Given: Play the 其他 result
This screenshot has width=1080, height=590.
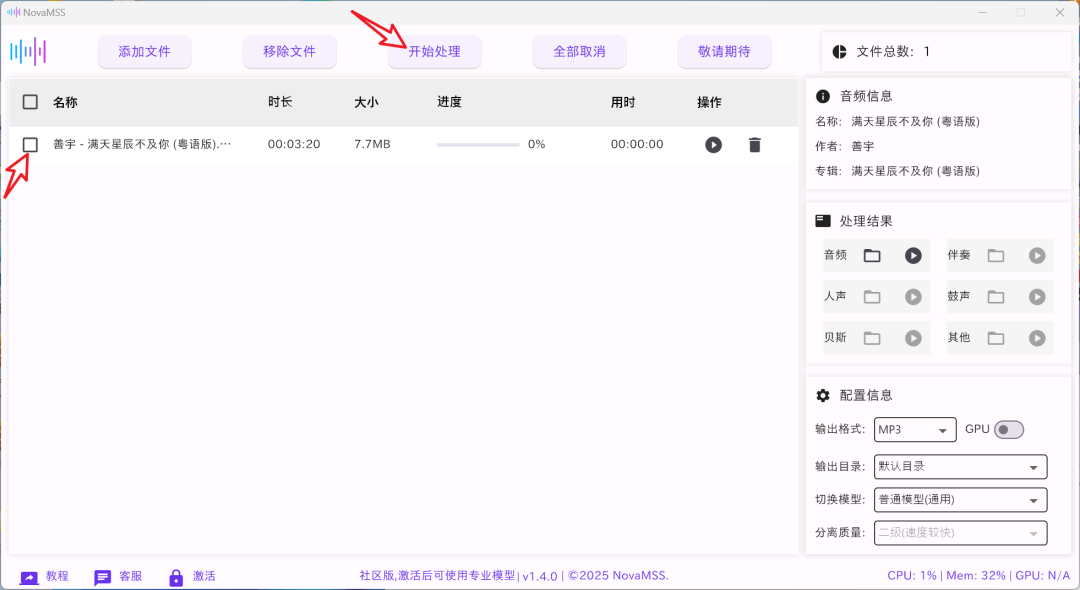Looking at the screenshot, I should click(x=1037, y=338).
